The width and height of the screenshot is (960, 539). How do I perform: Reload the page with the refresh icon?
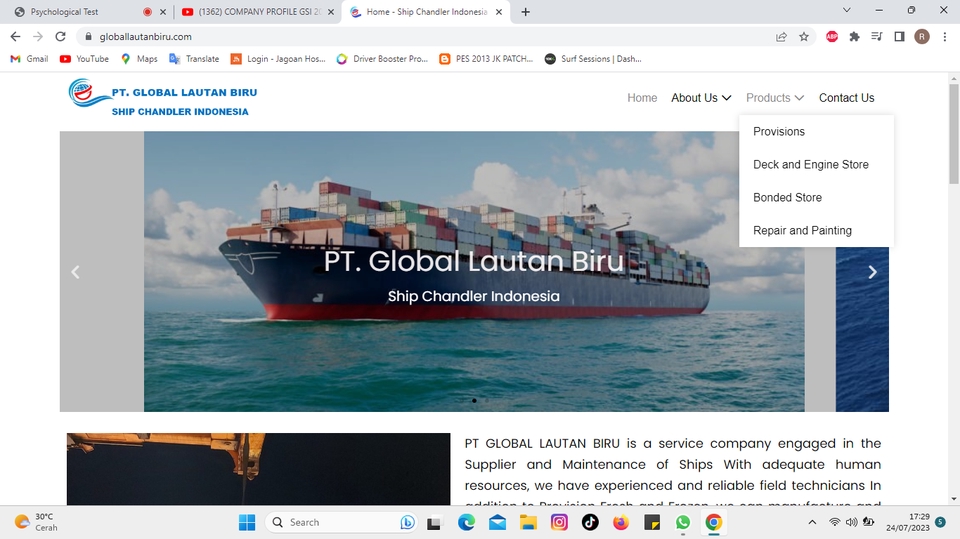[60, 37]
